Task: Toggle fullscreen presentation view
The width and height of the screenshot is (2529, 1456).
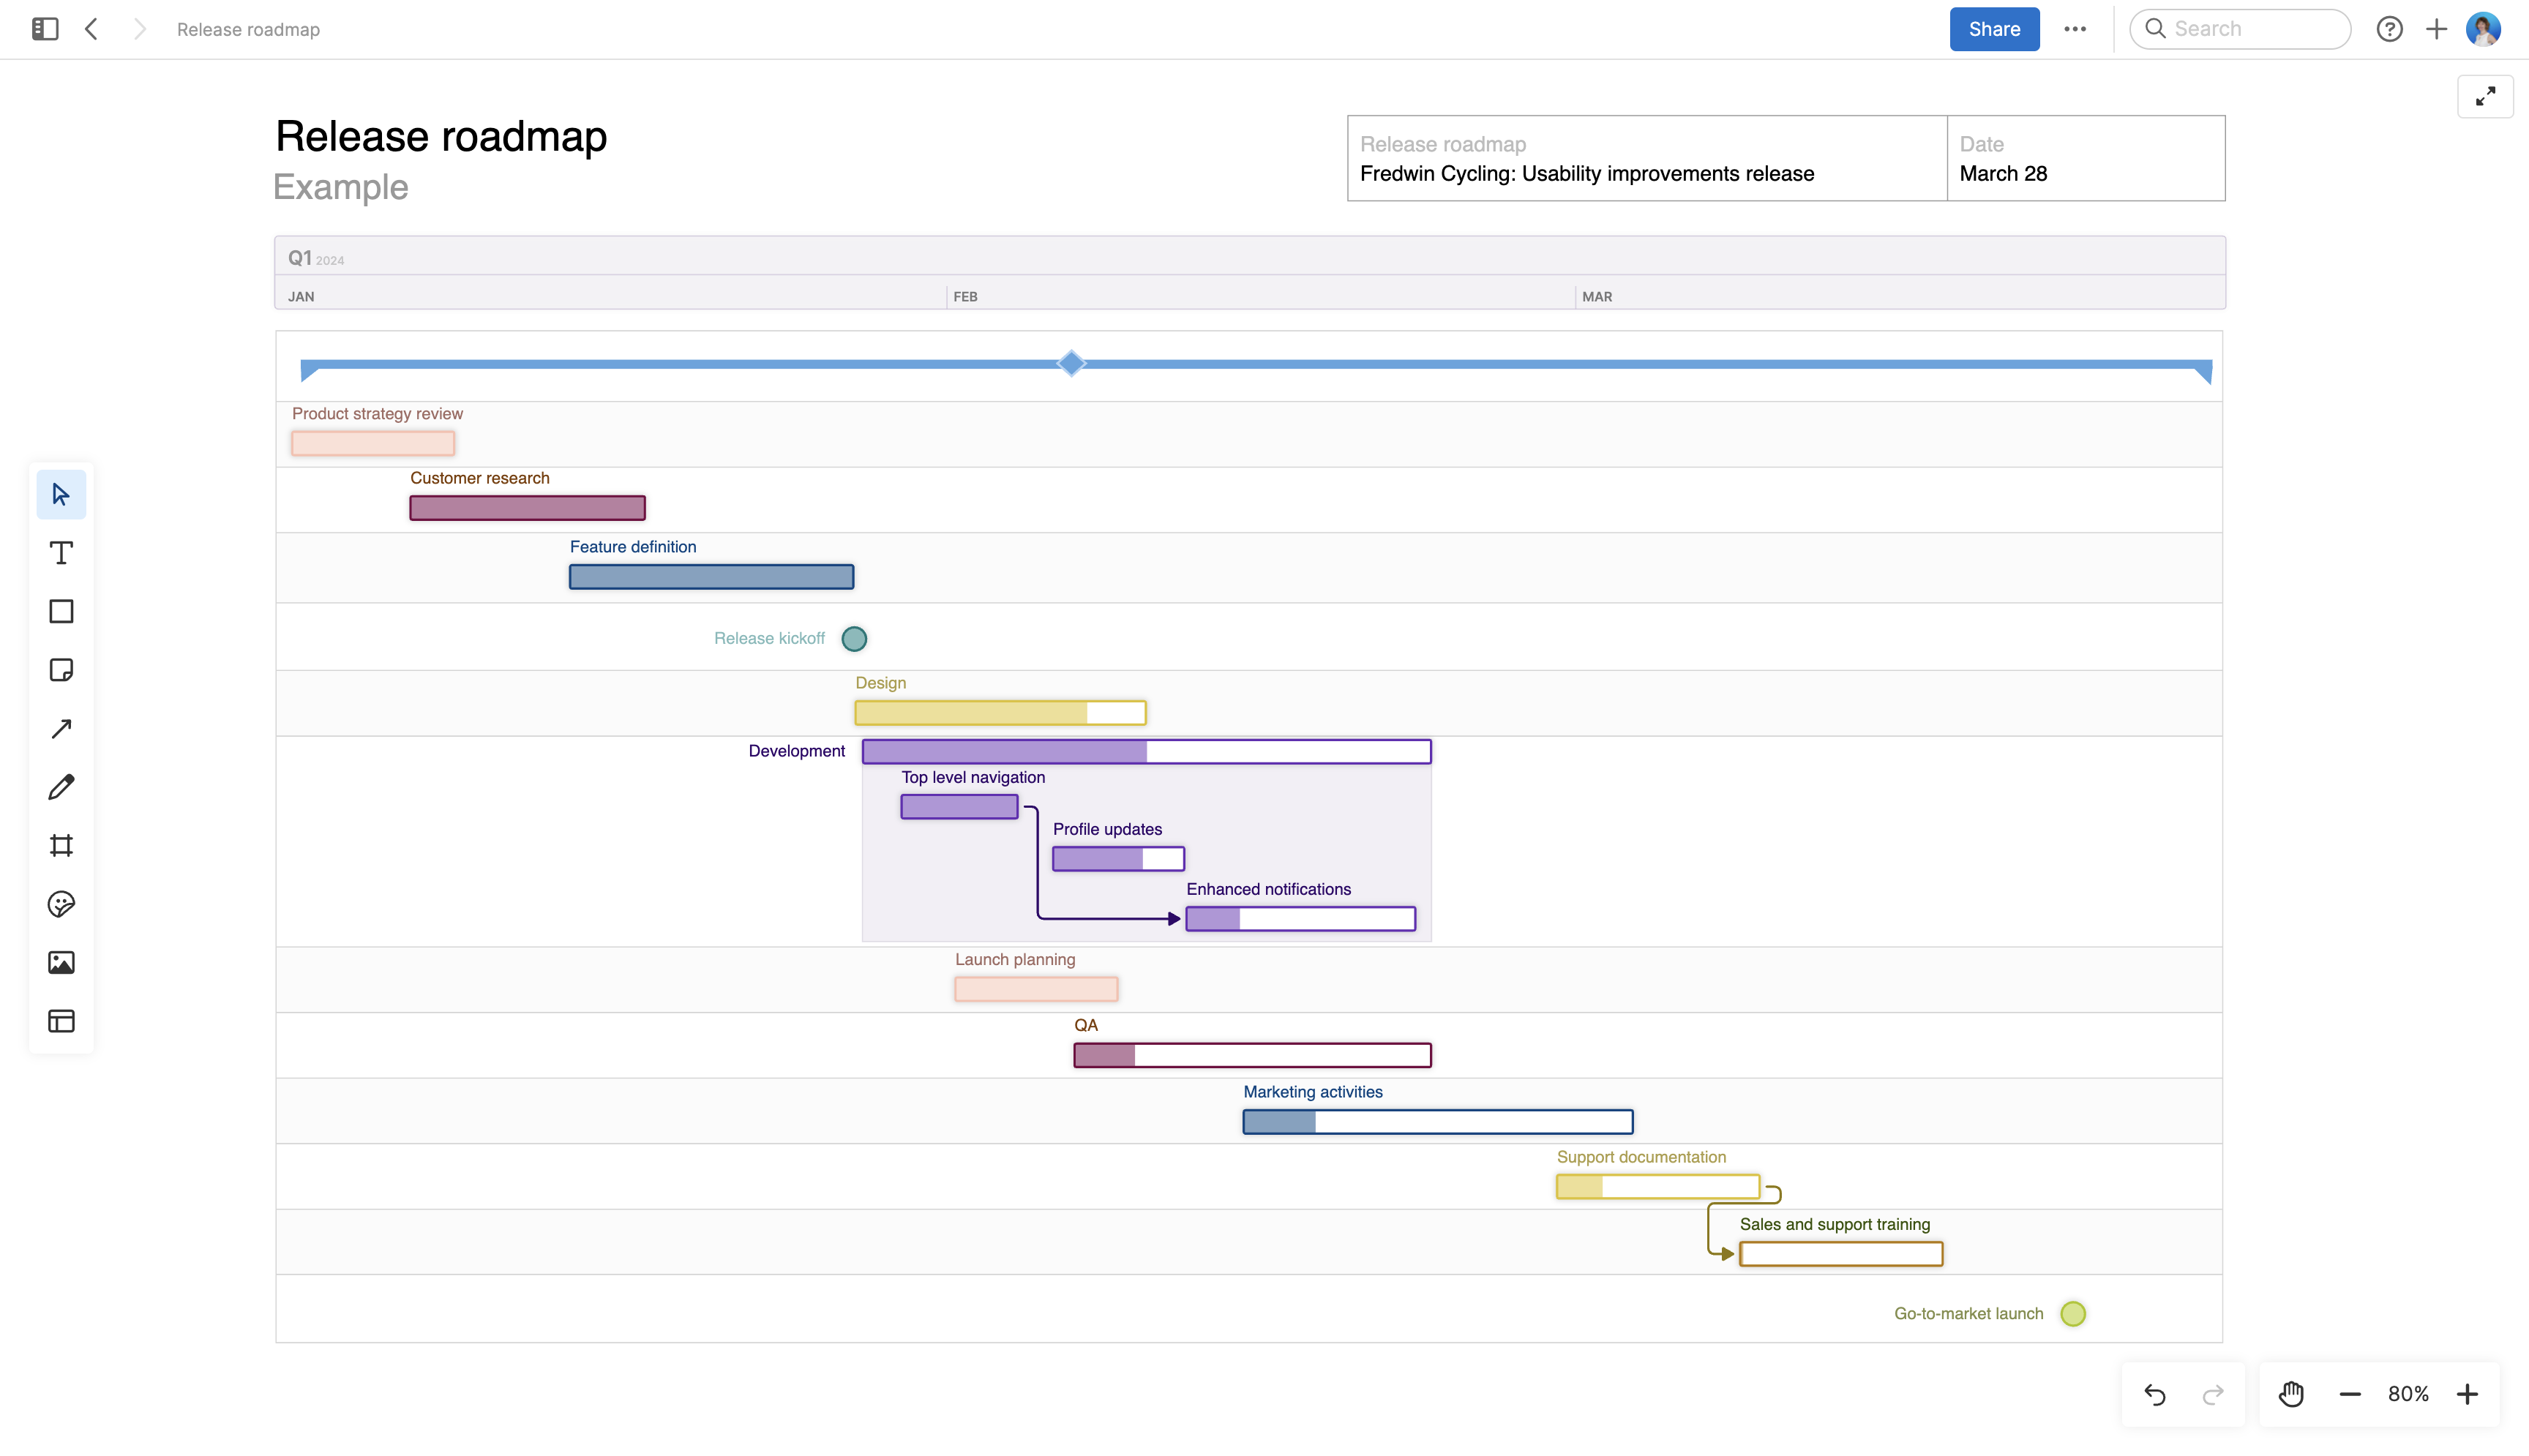Action: 2485,96
